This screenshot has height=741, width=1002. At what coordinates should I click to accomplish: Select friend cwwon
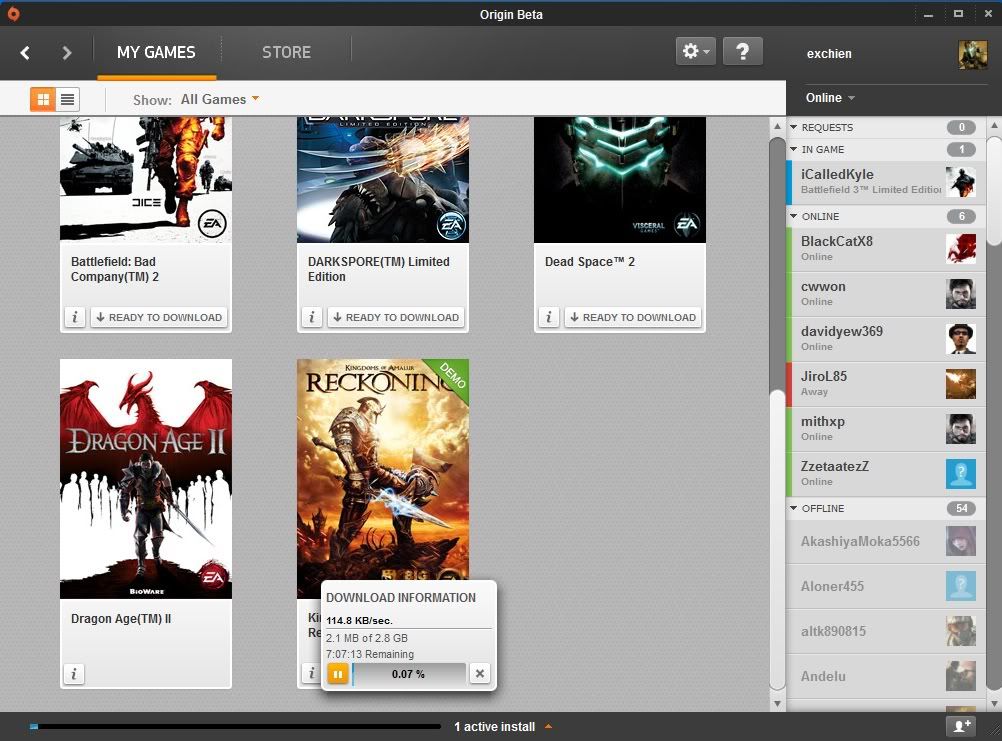[885, 294]
